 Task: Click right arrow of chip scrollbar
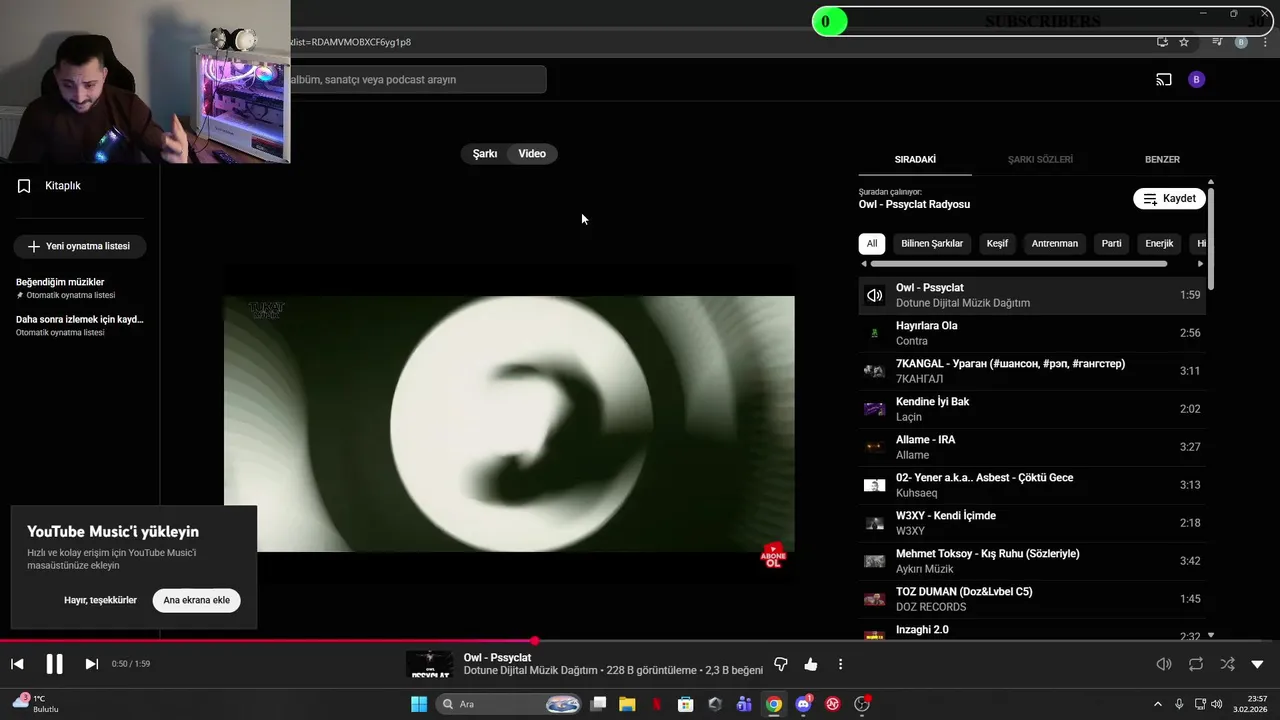coord(1201,264)
